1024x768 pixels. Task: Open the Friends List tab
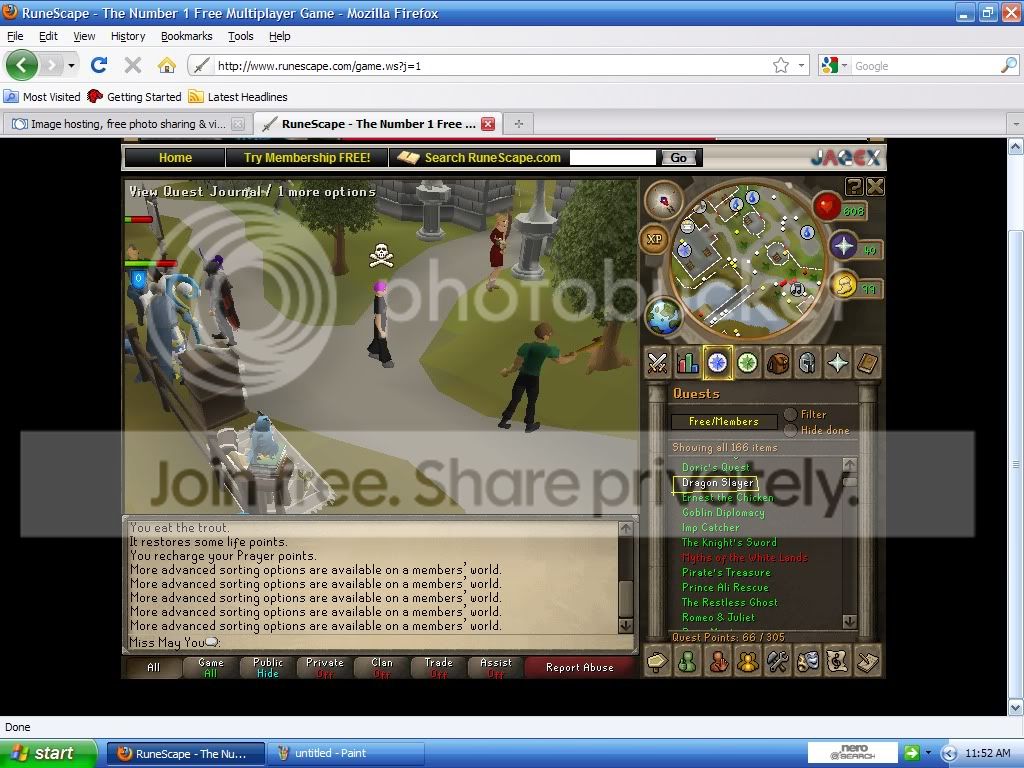687,661
